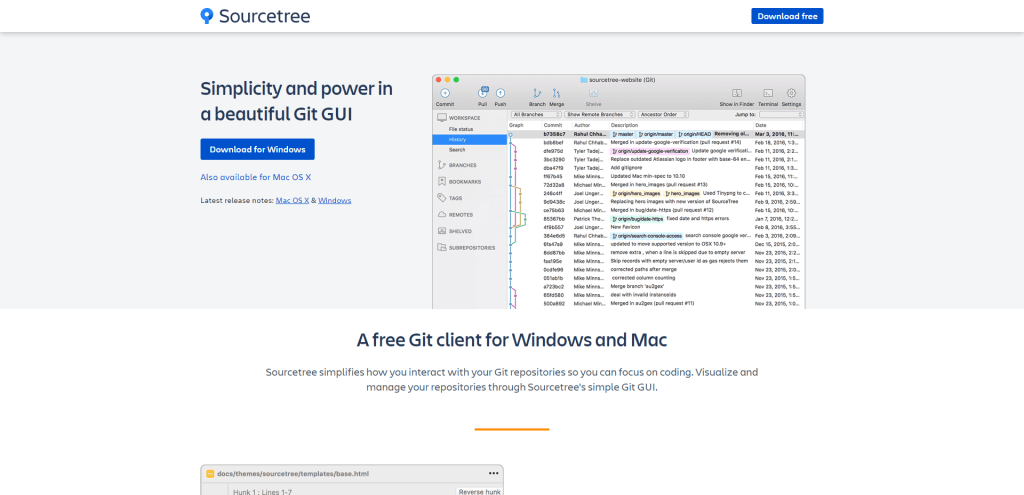The image size is (1024, 495).
Task: Select commit bdb8bef merged pull request #14
Action: pyautogui.click(x=656, y=142)
